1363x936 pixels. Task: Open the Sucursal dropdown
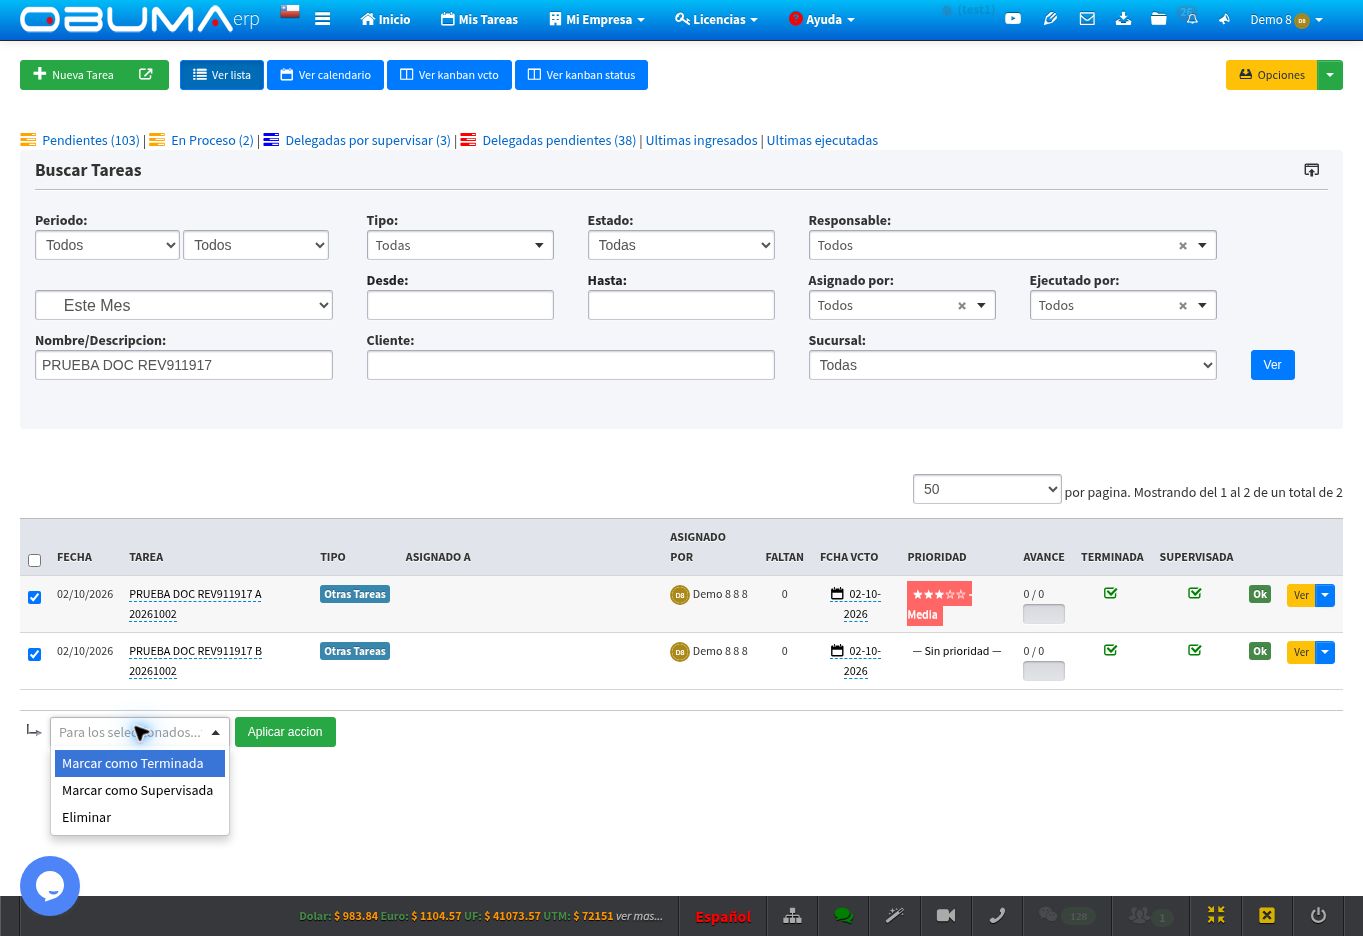point(1012,365)
